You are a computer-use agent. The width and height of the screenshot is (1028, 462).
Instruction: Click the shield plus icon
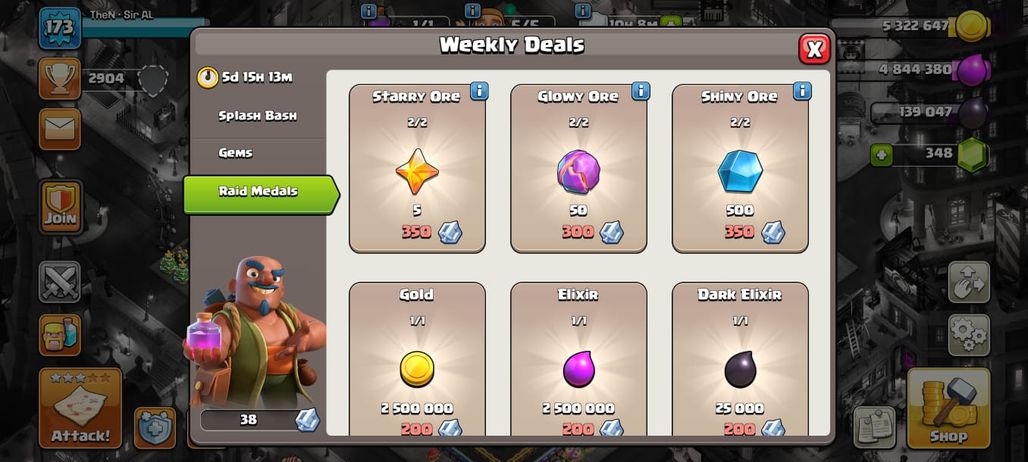155,428
